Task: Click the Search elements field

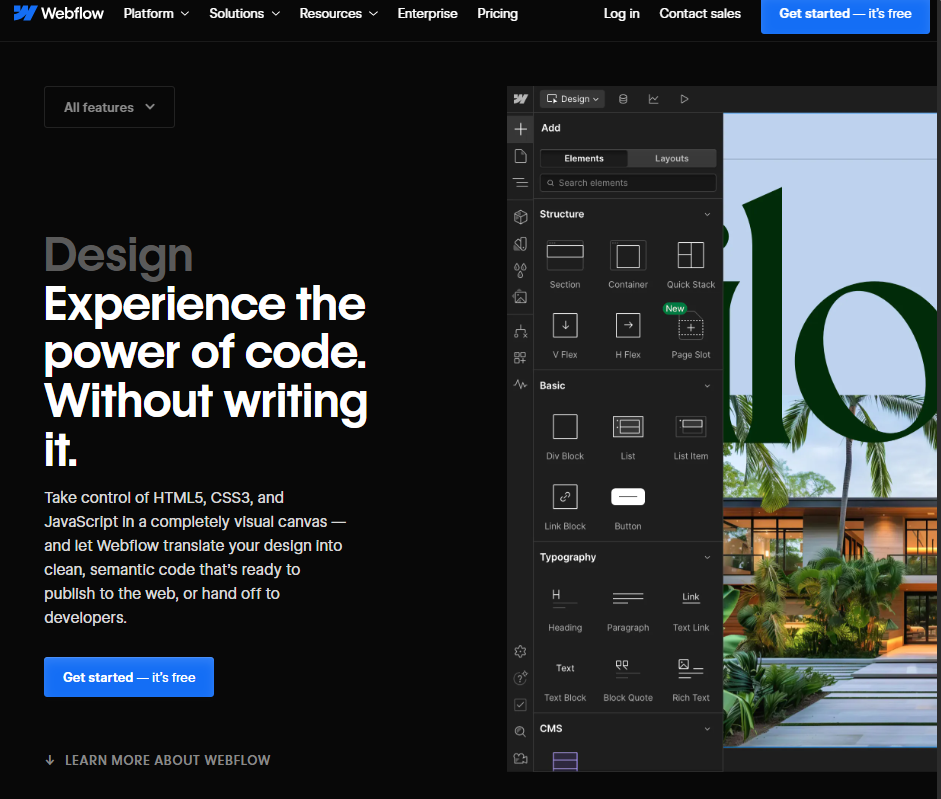Action: coord(628,182)
